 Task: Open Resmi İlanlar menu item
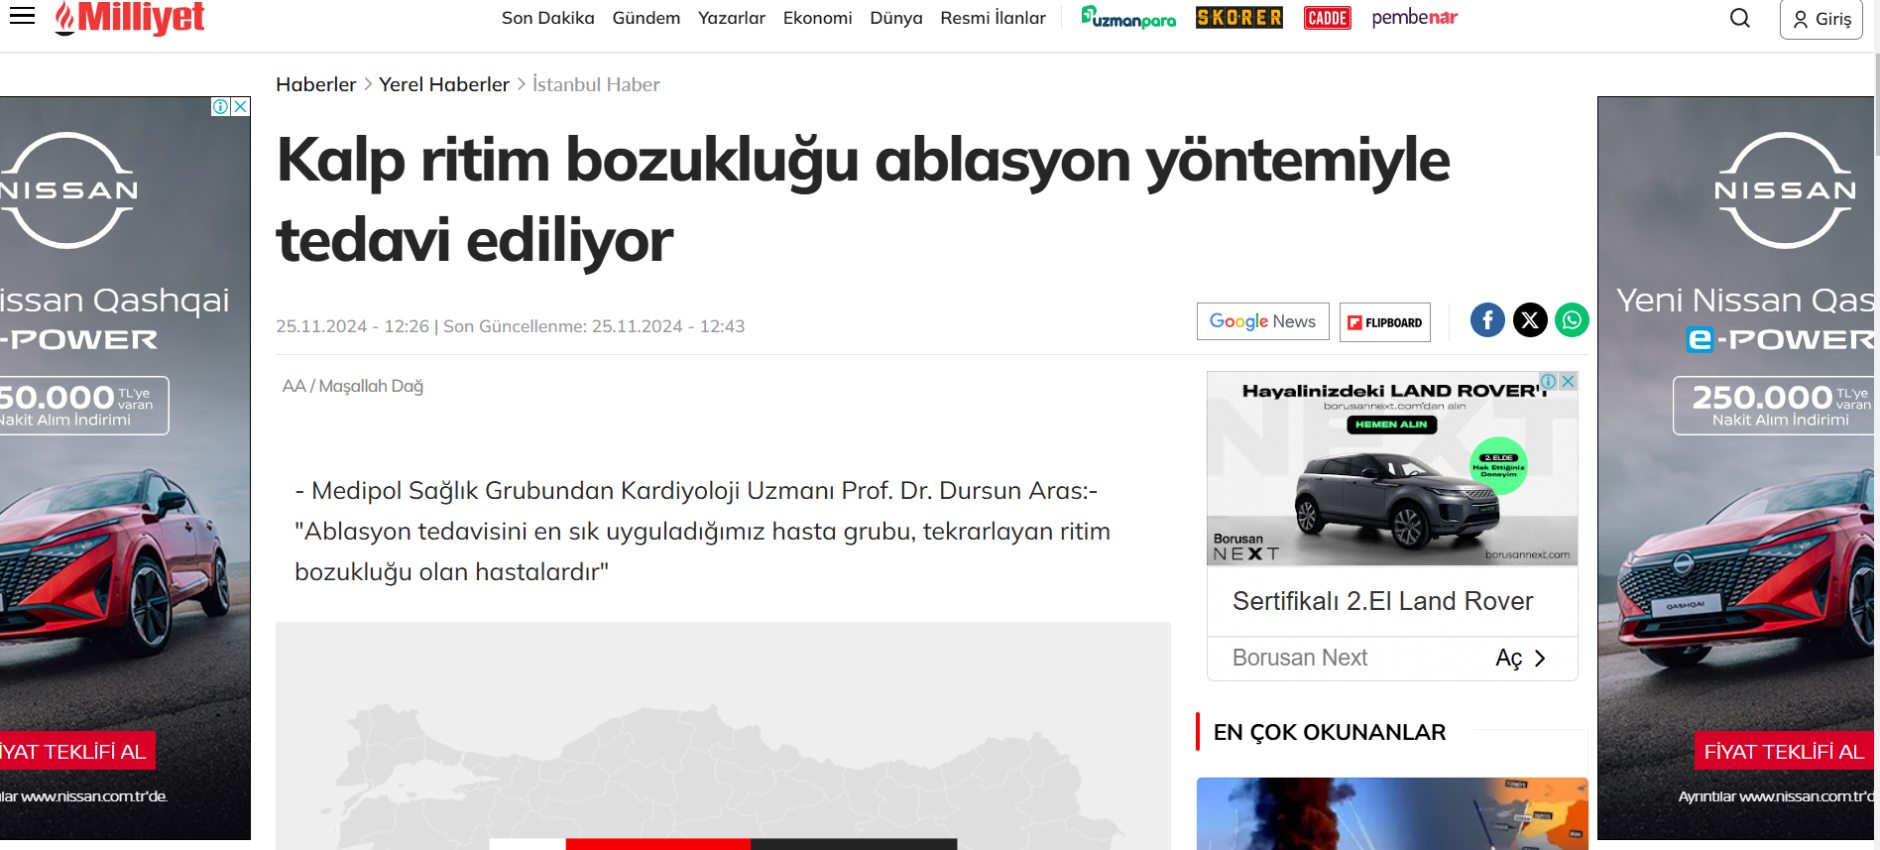993,18
